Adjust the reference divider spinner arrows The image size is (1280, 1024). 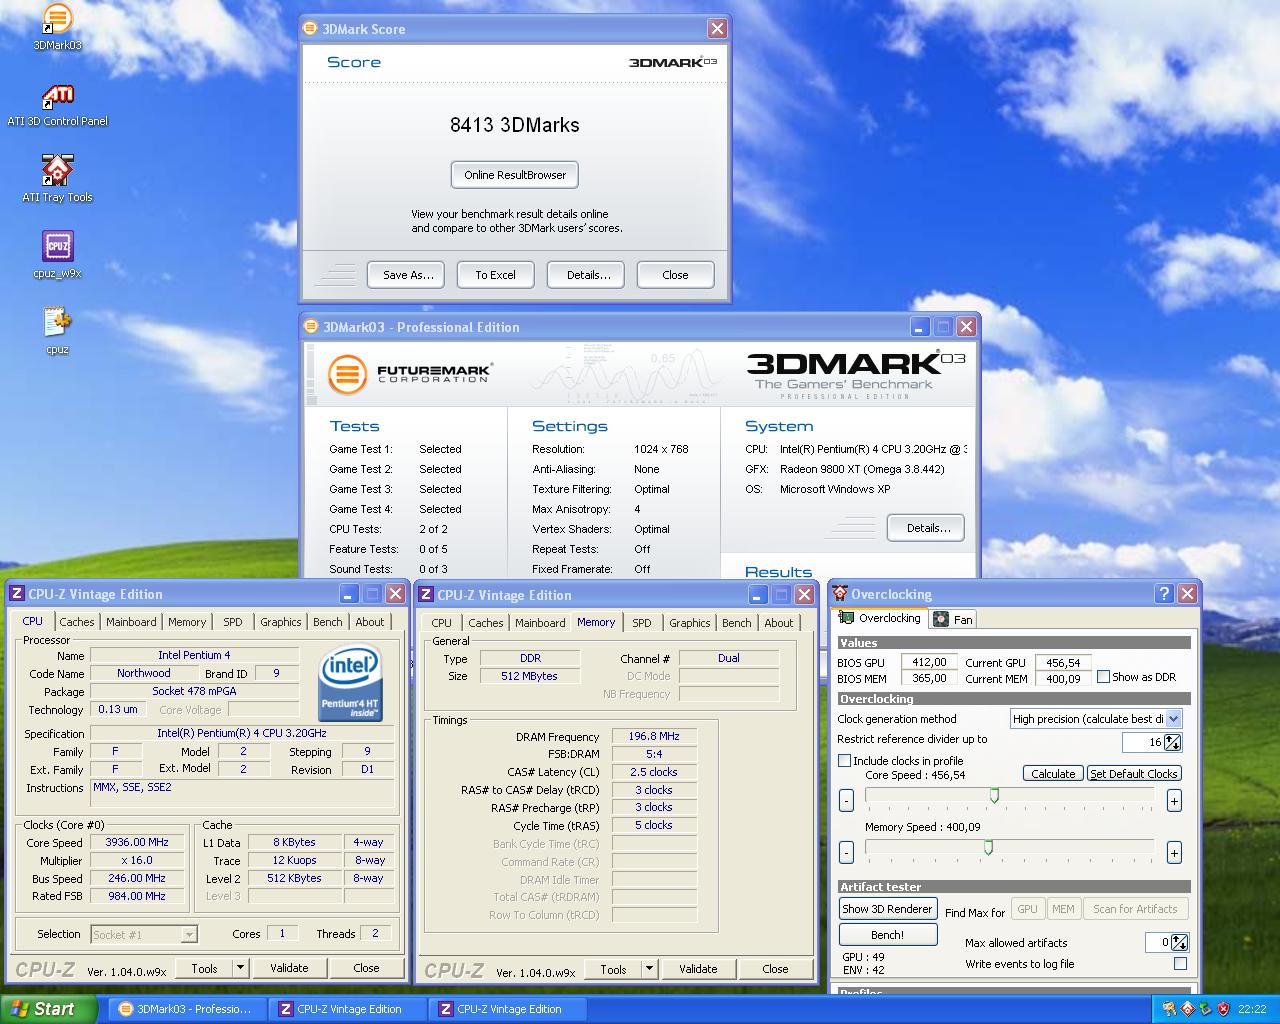coord(1173,742)
